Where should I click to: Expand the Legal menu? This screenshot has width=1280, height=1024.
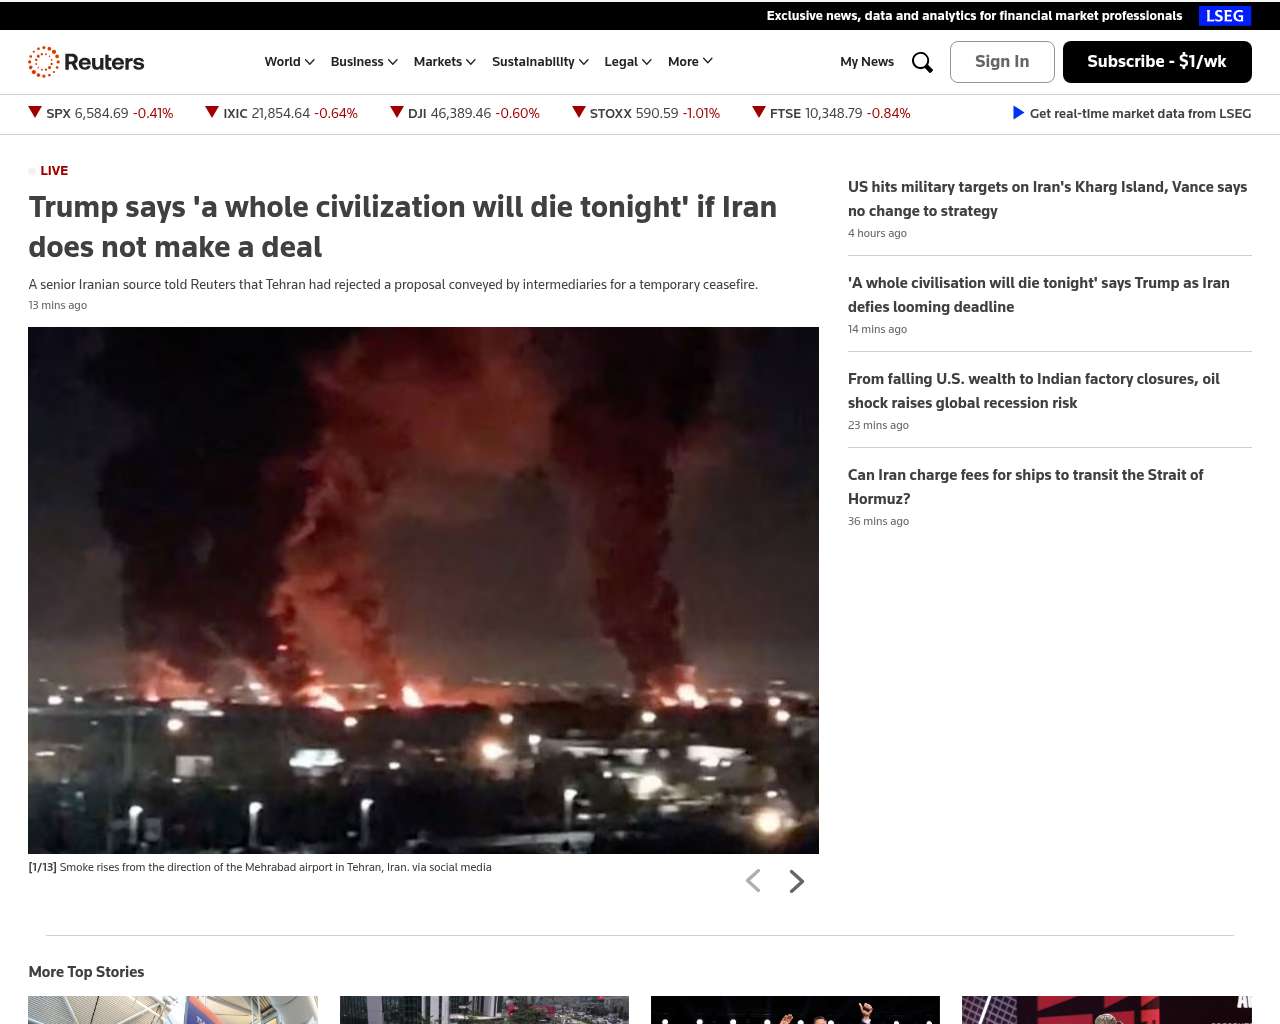(628, 62)
